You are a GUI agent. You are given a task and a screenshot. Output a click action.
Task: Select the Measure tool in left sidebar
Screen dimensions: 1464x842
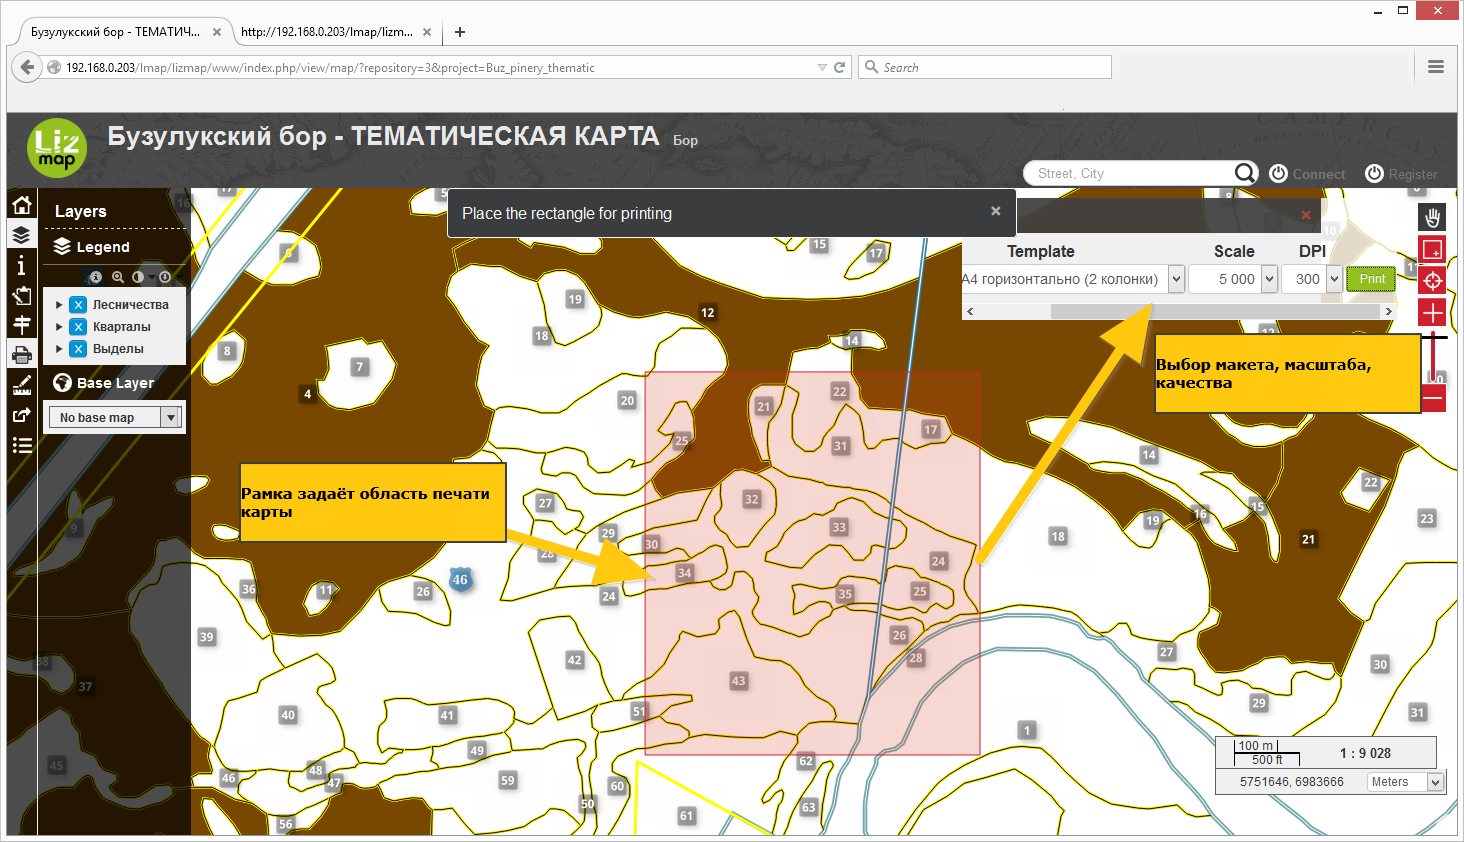22,384
